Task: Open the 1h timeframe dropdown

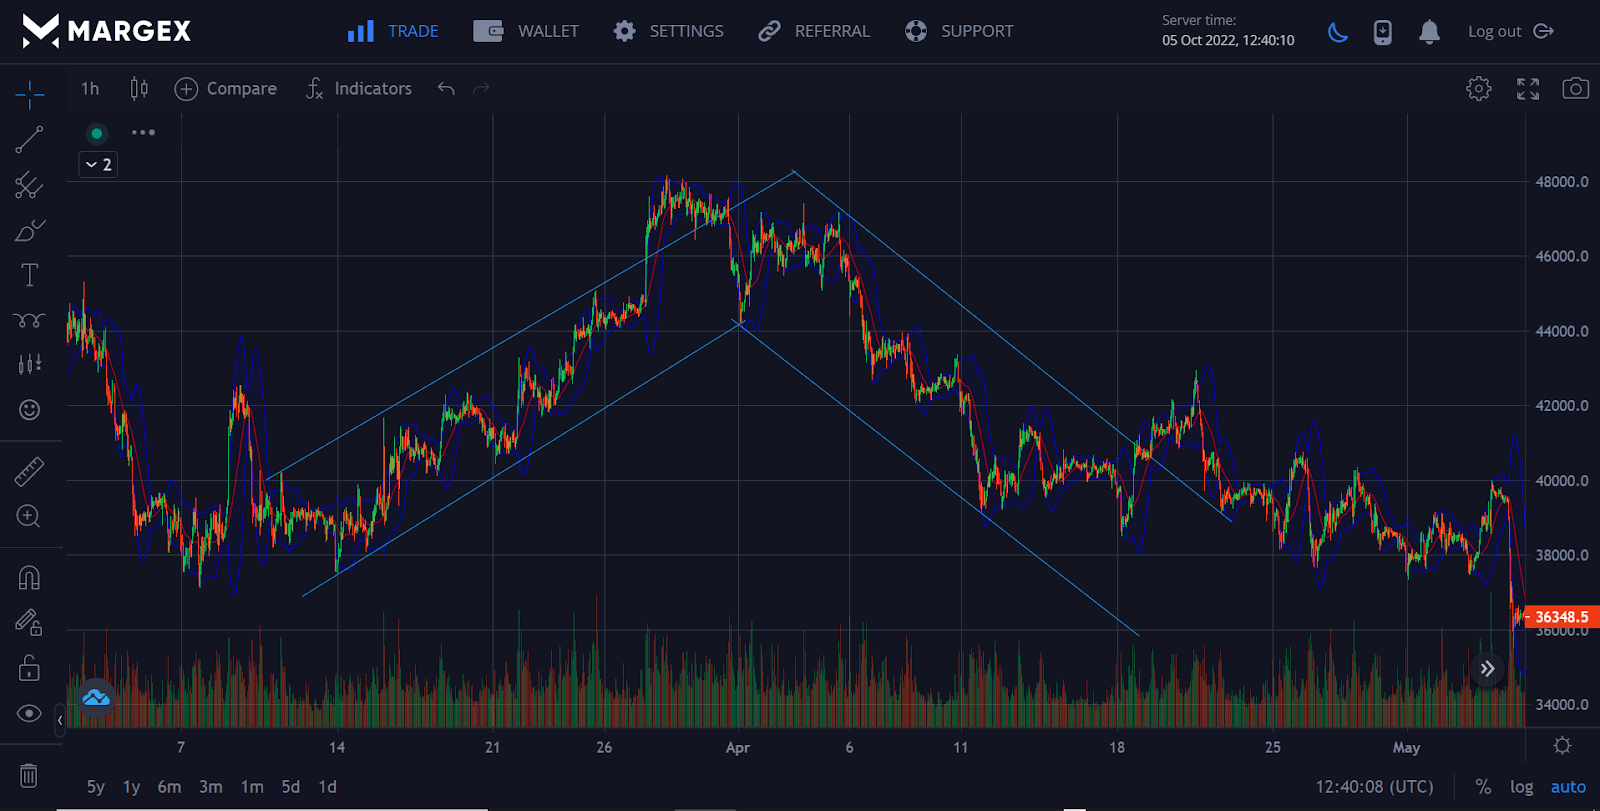Action: tap(90, 89)
